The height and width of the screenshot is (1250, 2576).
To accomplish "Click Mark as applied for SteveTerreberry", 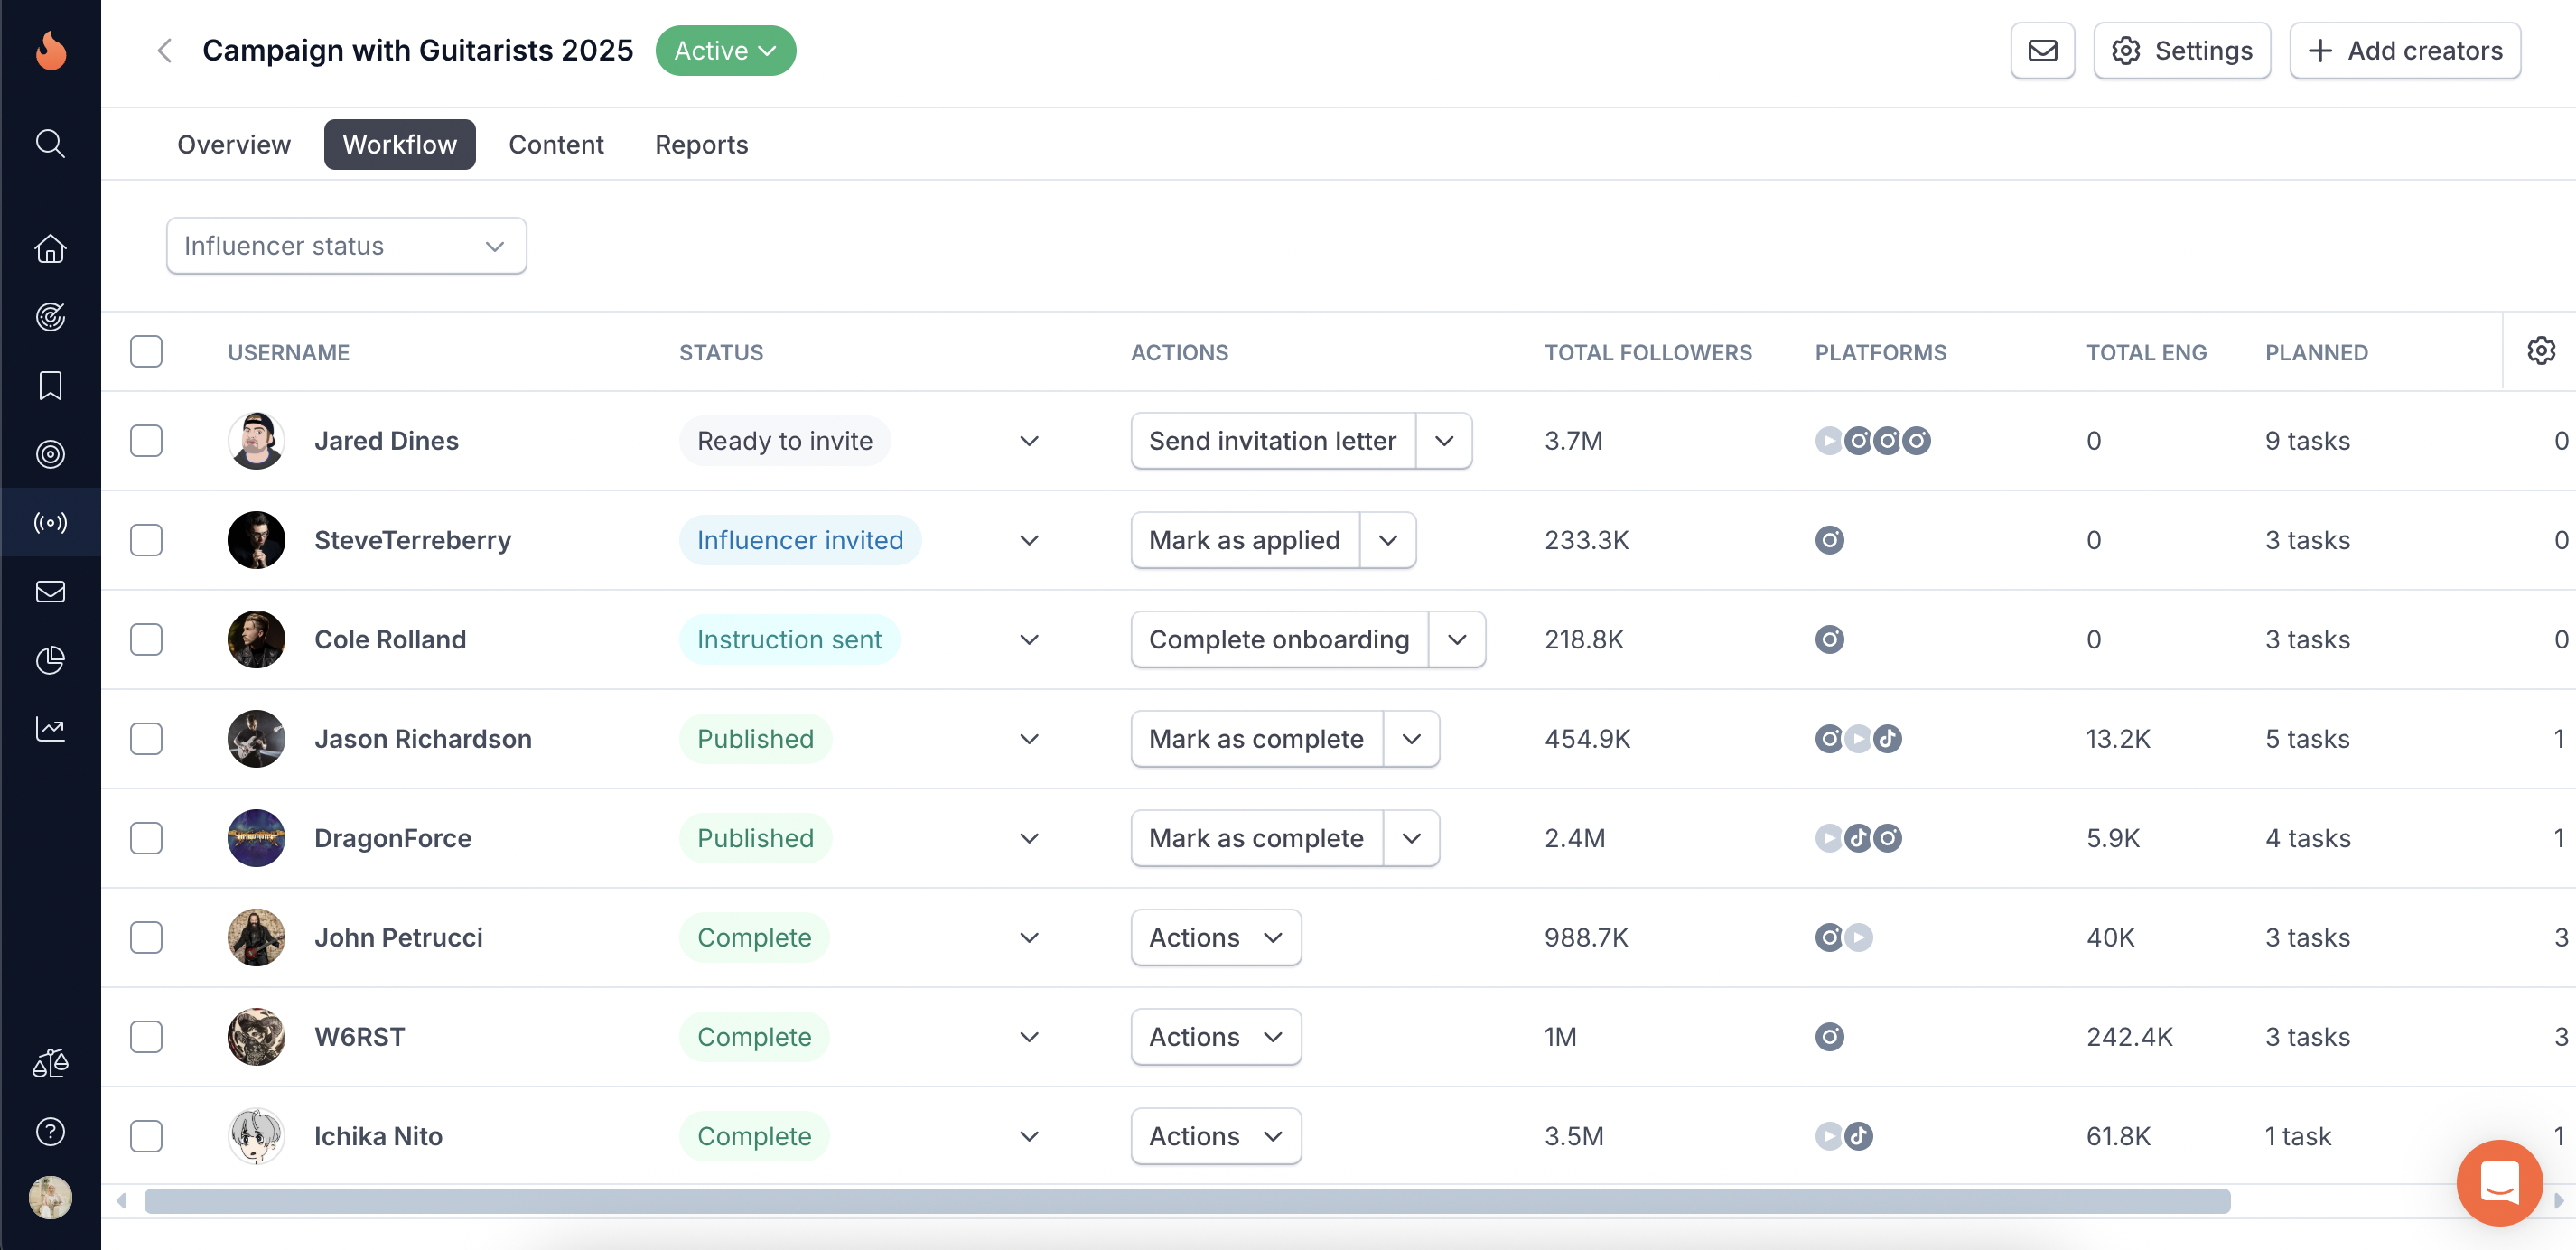I will point(1244,540).
